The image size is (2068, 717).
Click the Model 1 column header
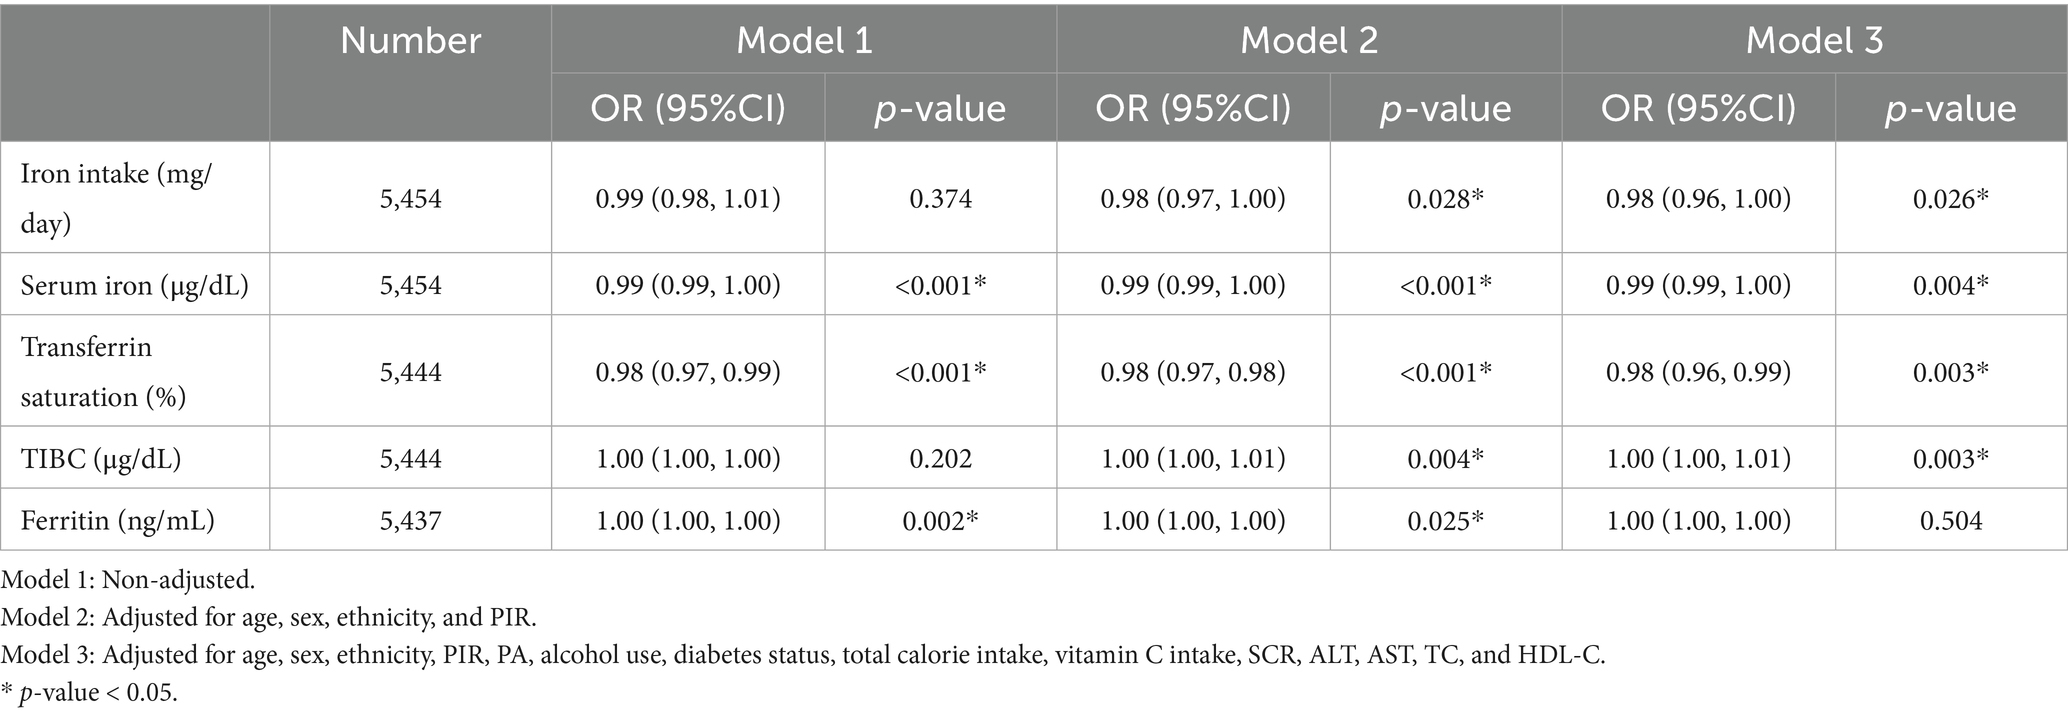(x=804, y=40)
